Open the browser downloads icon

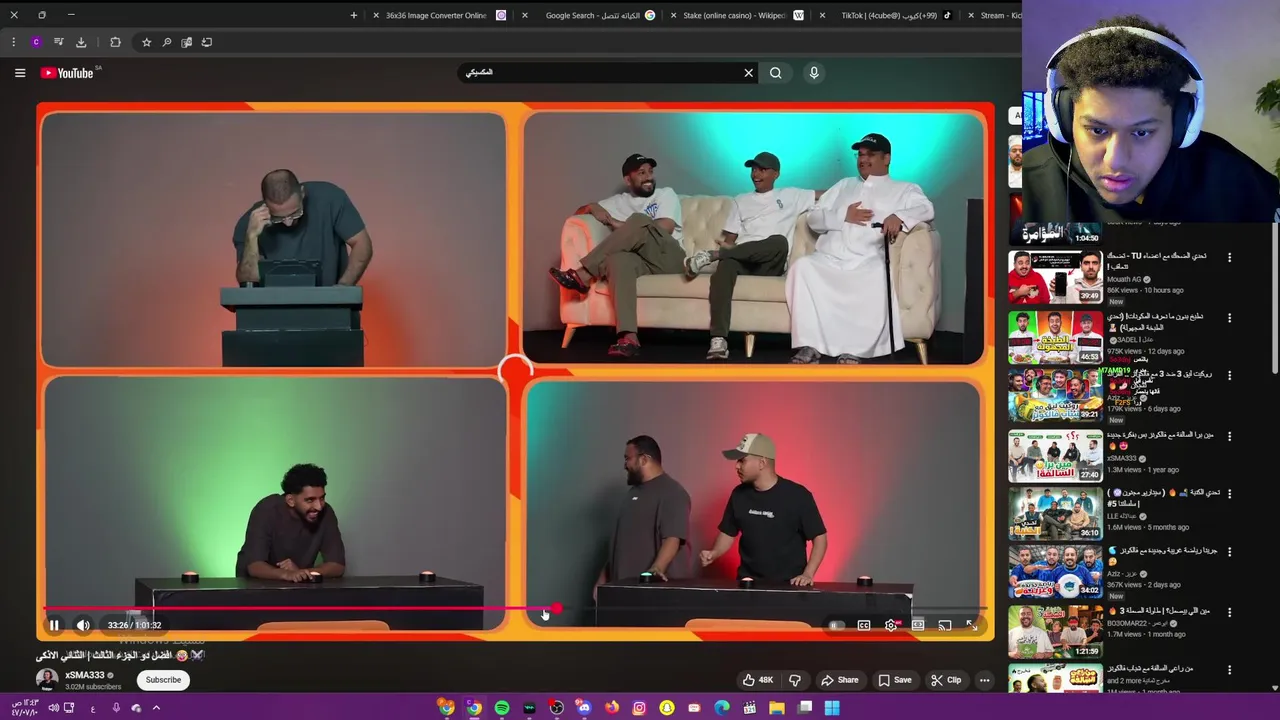[81, 42]
